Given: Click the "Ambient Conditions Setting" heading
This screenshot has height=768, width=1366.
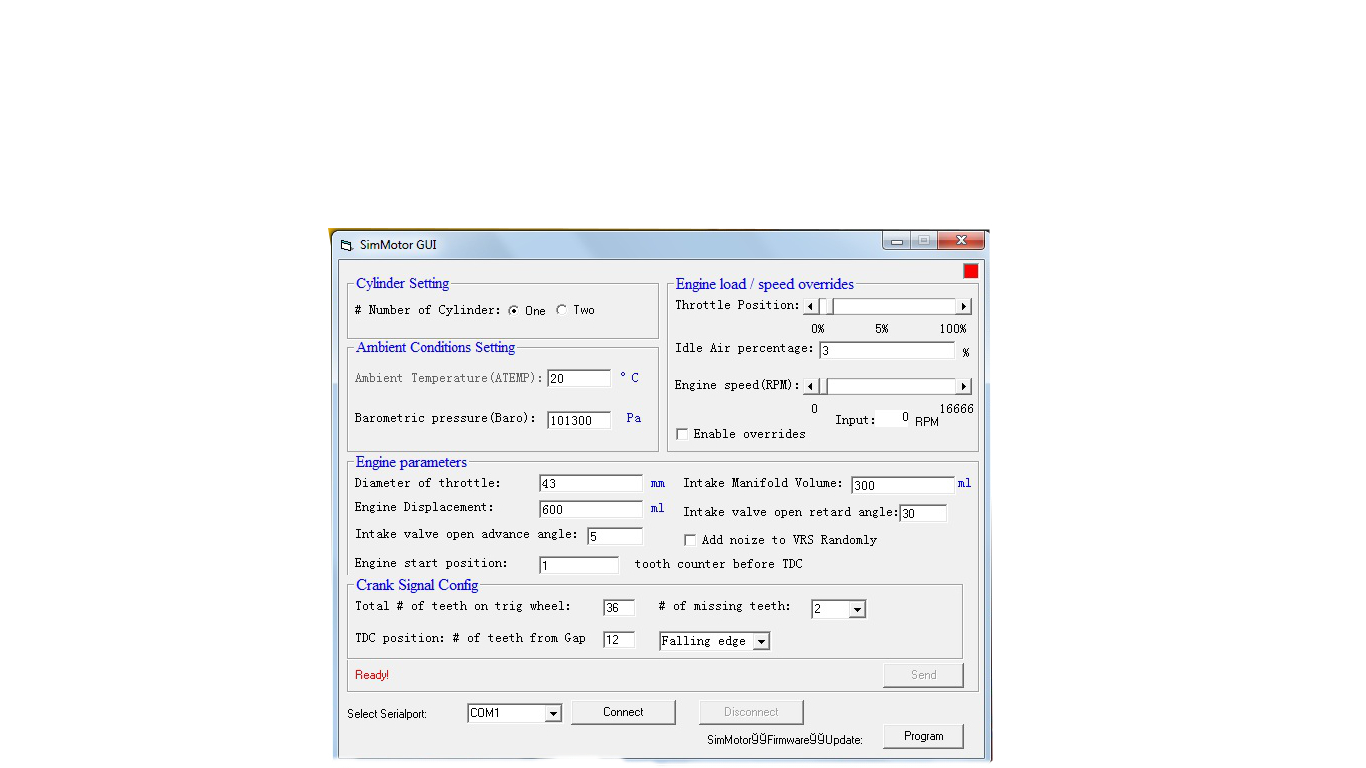Looking at the screenshot, I should [436, 347].
